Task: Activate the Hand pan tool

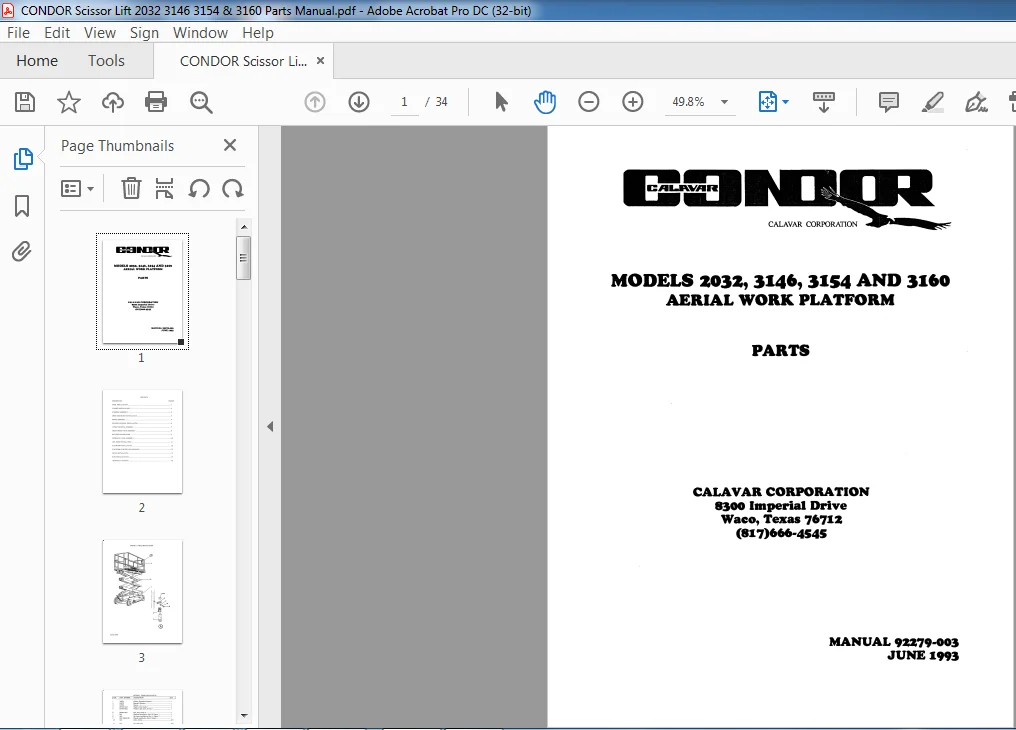Action: tap(545, 102)
